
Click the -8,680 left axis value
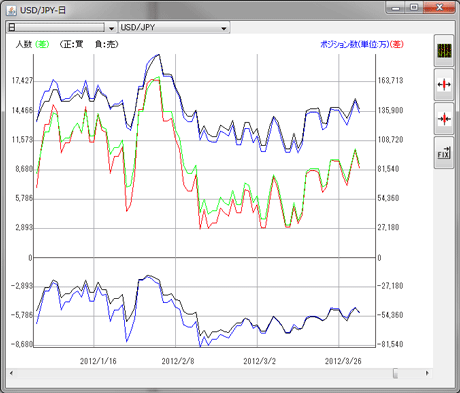point(22,344)
